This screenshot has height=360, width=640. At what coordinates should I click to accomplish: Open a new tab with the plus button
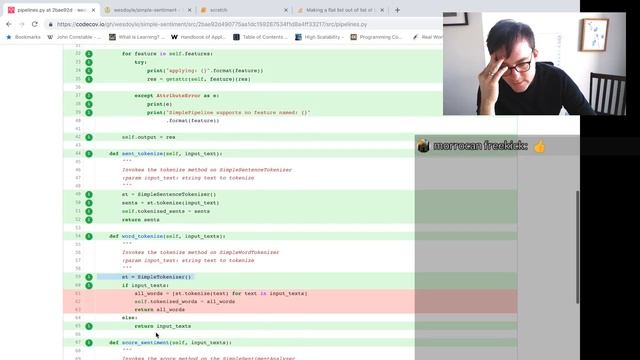(397, 10)
